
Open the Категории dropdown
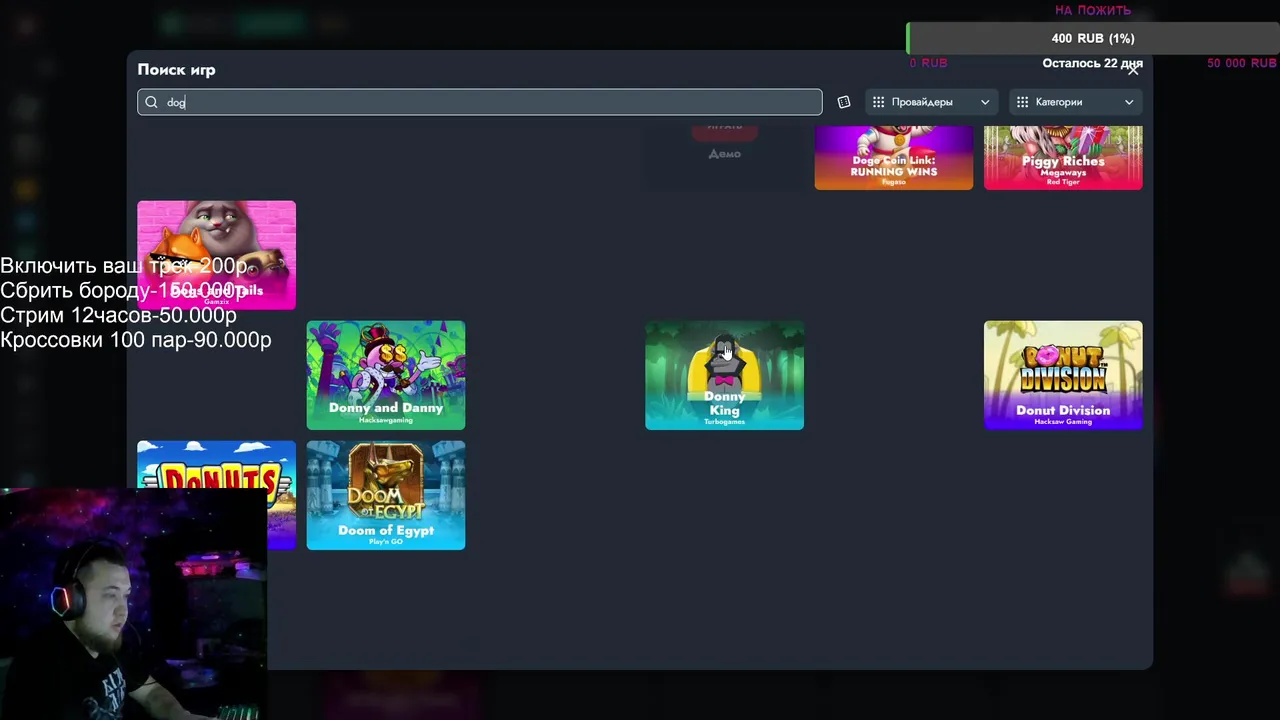(1076, 102)
